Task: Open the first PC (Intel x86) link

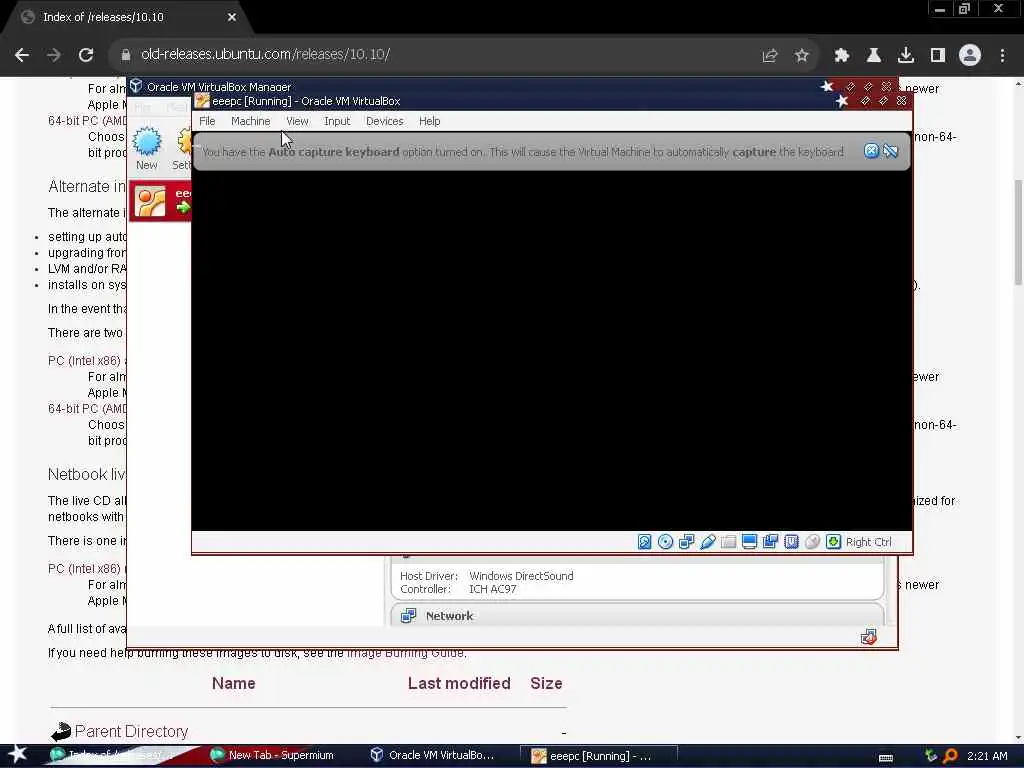Action: (84, 360)
